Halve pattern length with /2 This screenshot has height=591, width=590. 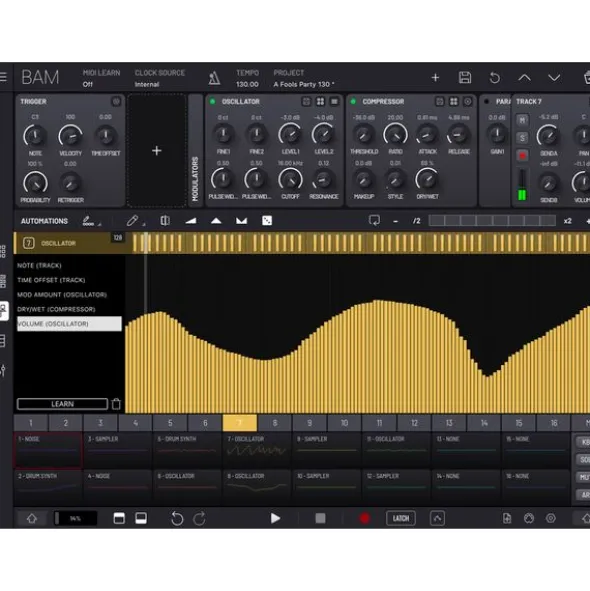point(416,221)
